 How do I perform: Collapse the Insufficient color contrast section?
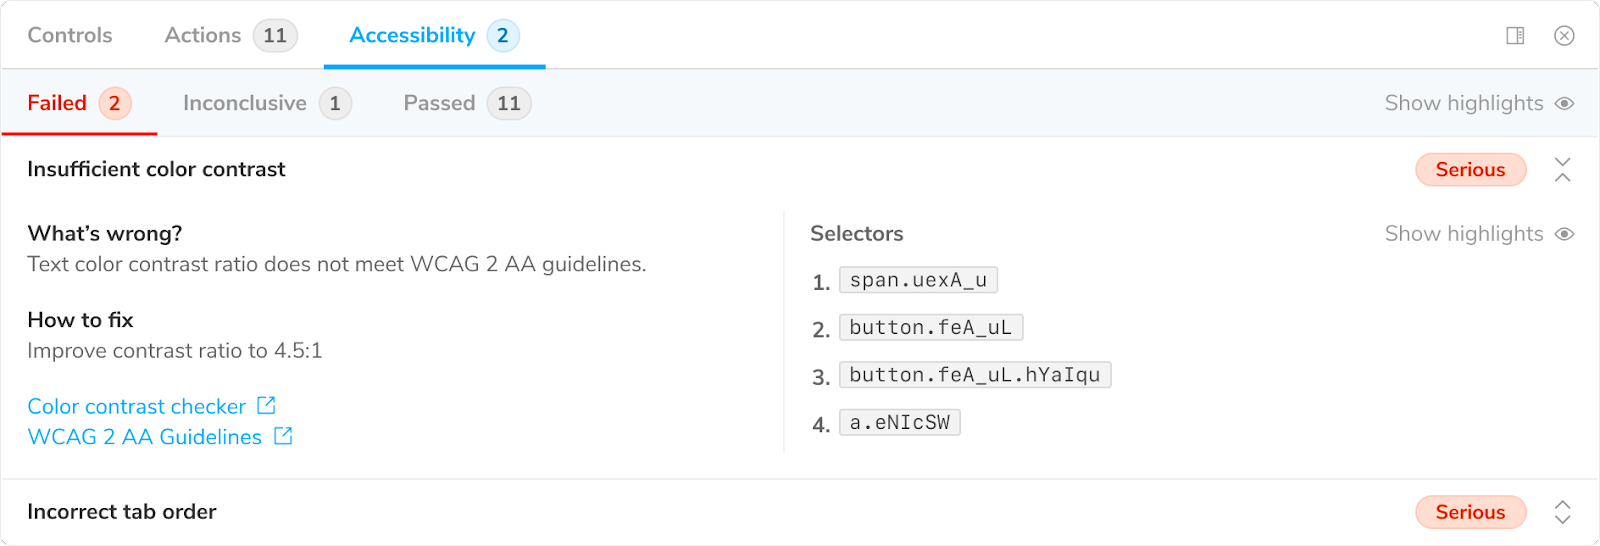pyautogui.click(x=1563, y=169)
